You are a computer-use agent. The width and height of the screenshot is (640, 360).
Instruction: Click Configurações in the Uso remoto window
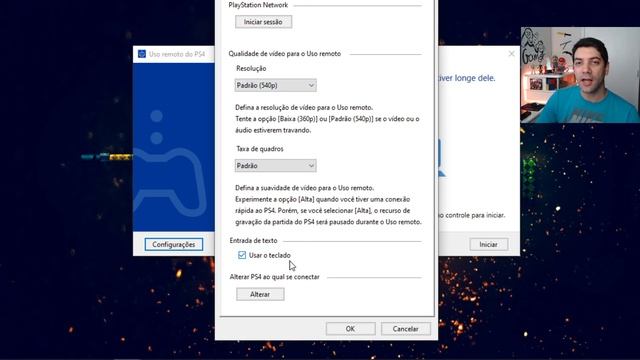pyautogui.click(x=174, y=244)
